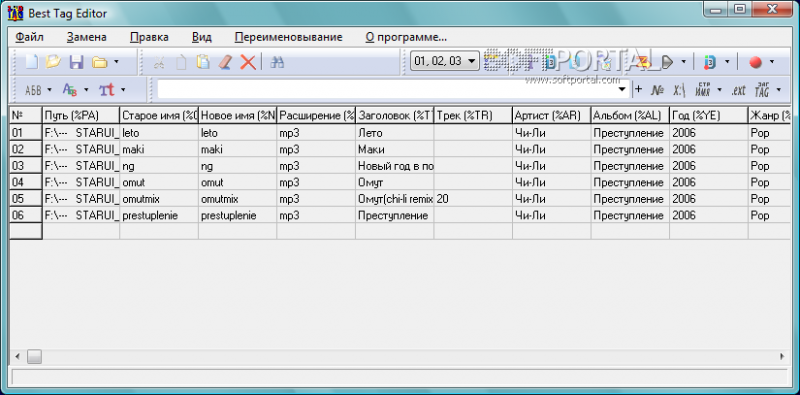Click the ID3 tag icon with red dot
This screenshot has height=395, width=800.
pos(710,62)
